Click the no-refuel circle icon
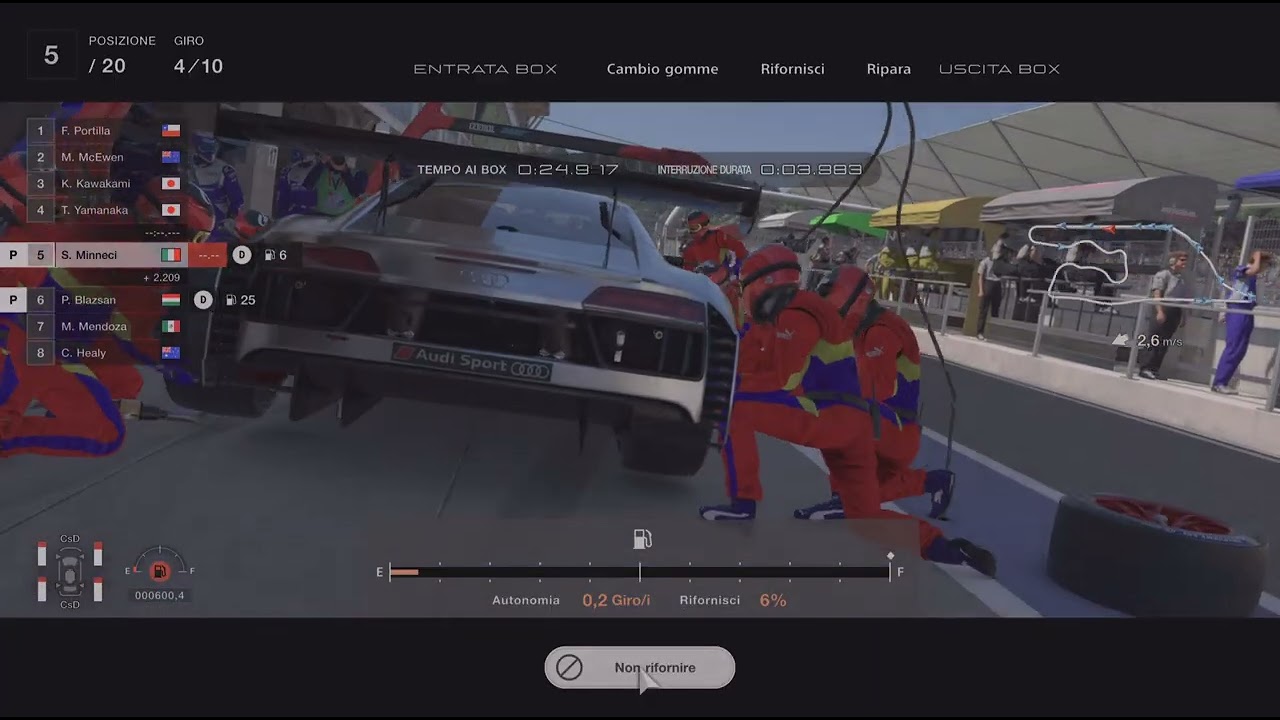 [569, 667]
